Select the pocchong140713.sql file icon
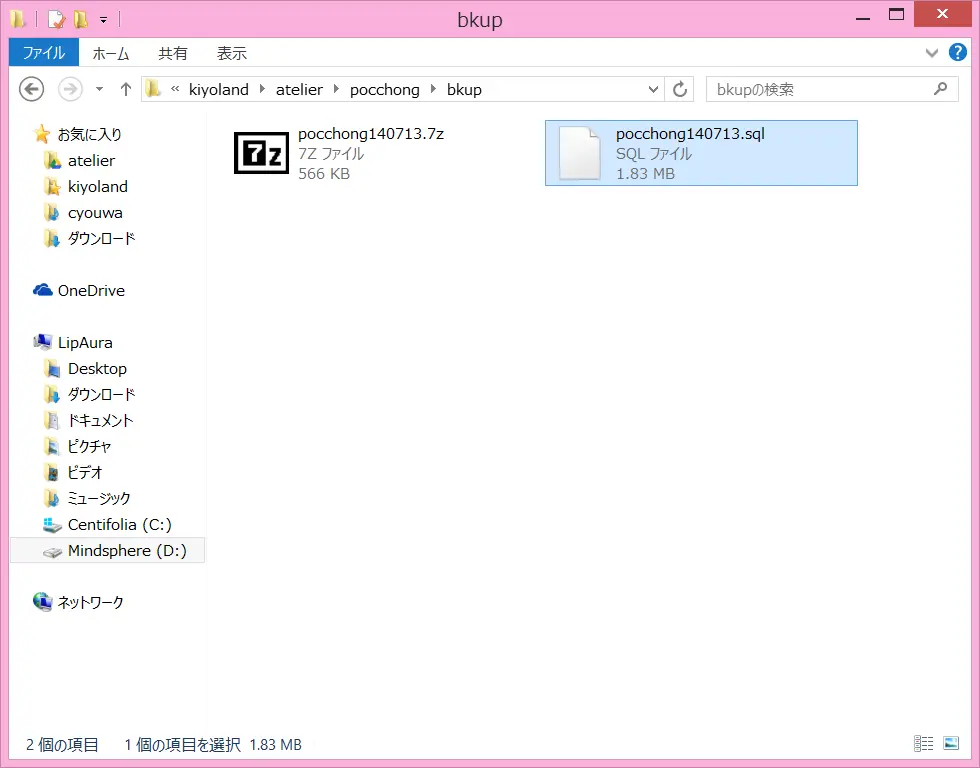Image resolution: width=980 pixels, height=768 pixels. tap(579, 153)
